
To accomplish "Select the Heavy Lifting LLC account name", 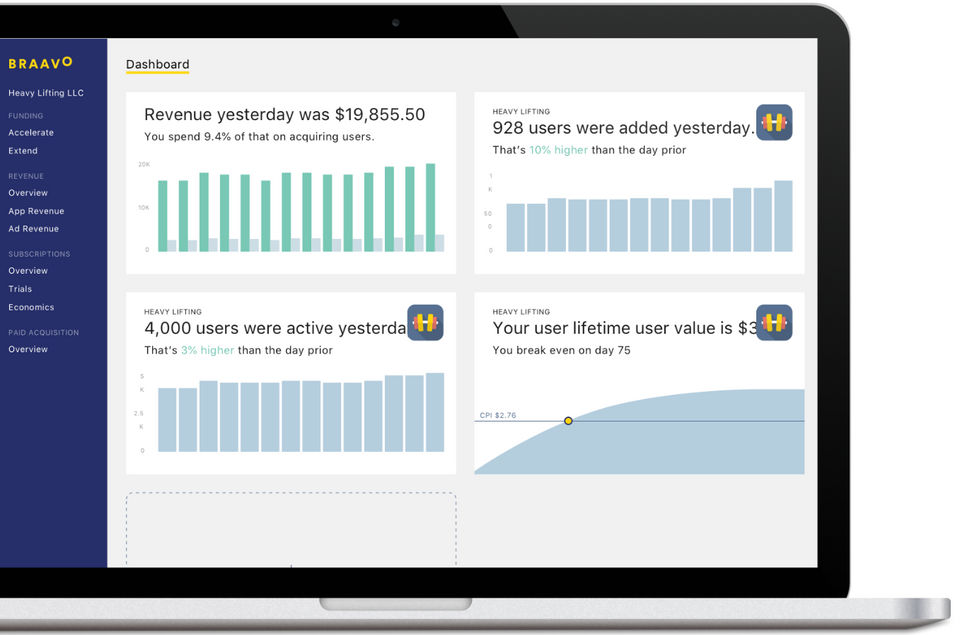I will pyautogui.click(x=46, y=93).
